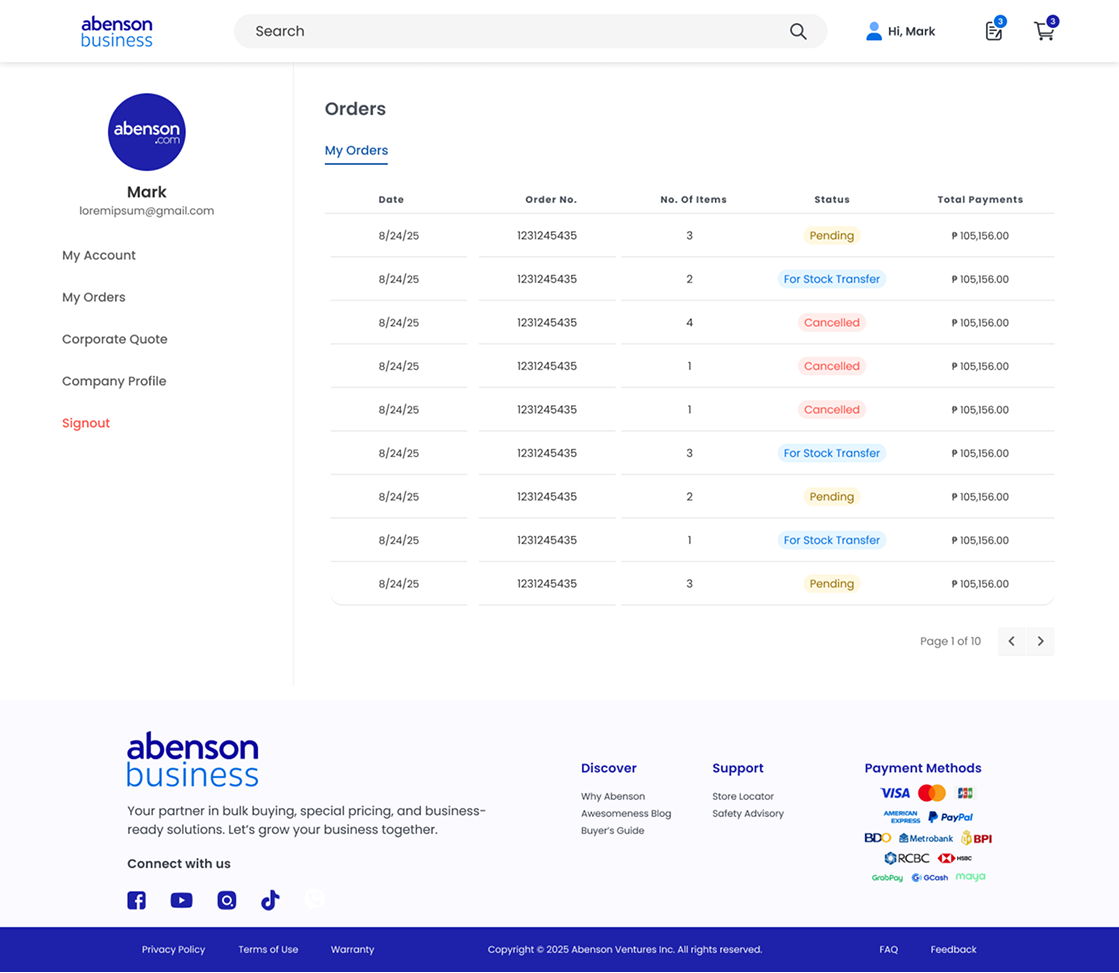This screenshot has width=1119, height=973.
Task: Click the Total Payments column header
Action: (981, 200)
